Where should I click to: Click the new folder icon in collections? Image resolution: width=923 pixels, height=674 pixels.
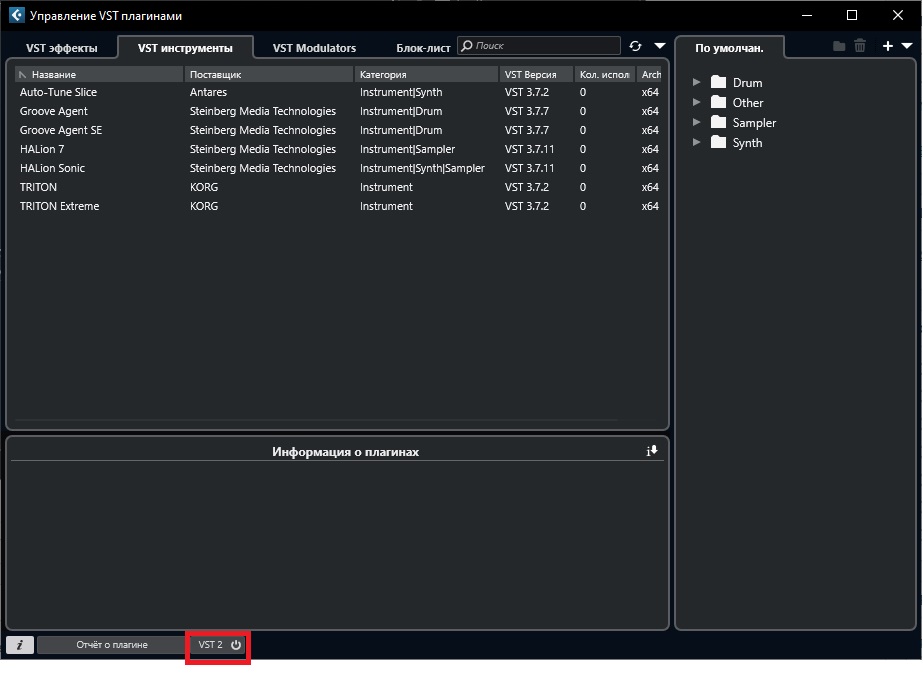point(839,46)
